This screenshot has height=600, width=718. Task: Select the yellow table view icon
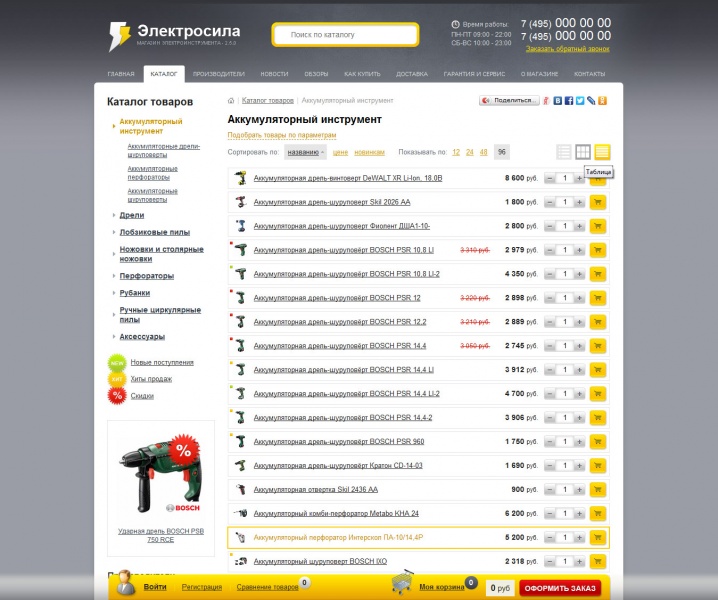coord(602,152)
